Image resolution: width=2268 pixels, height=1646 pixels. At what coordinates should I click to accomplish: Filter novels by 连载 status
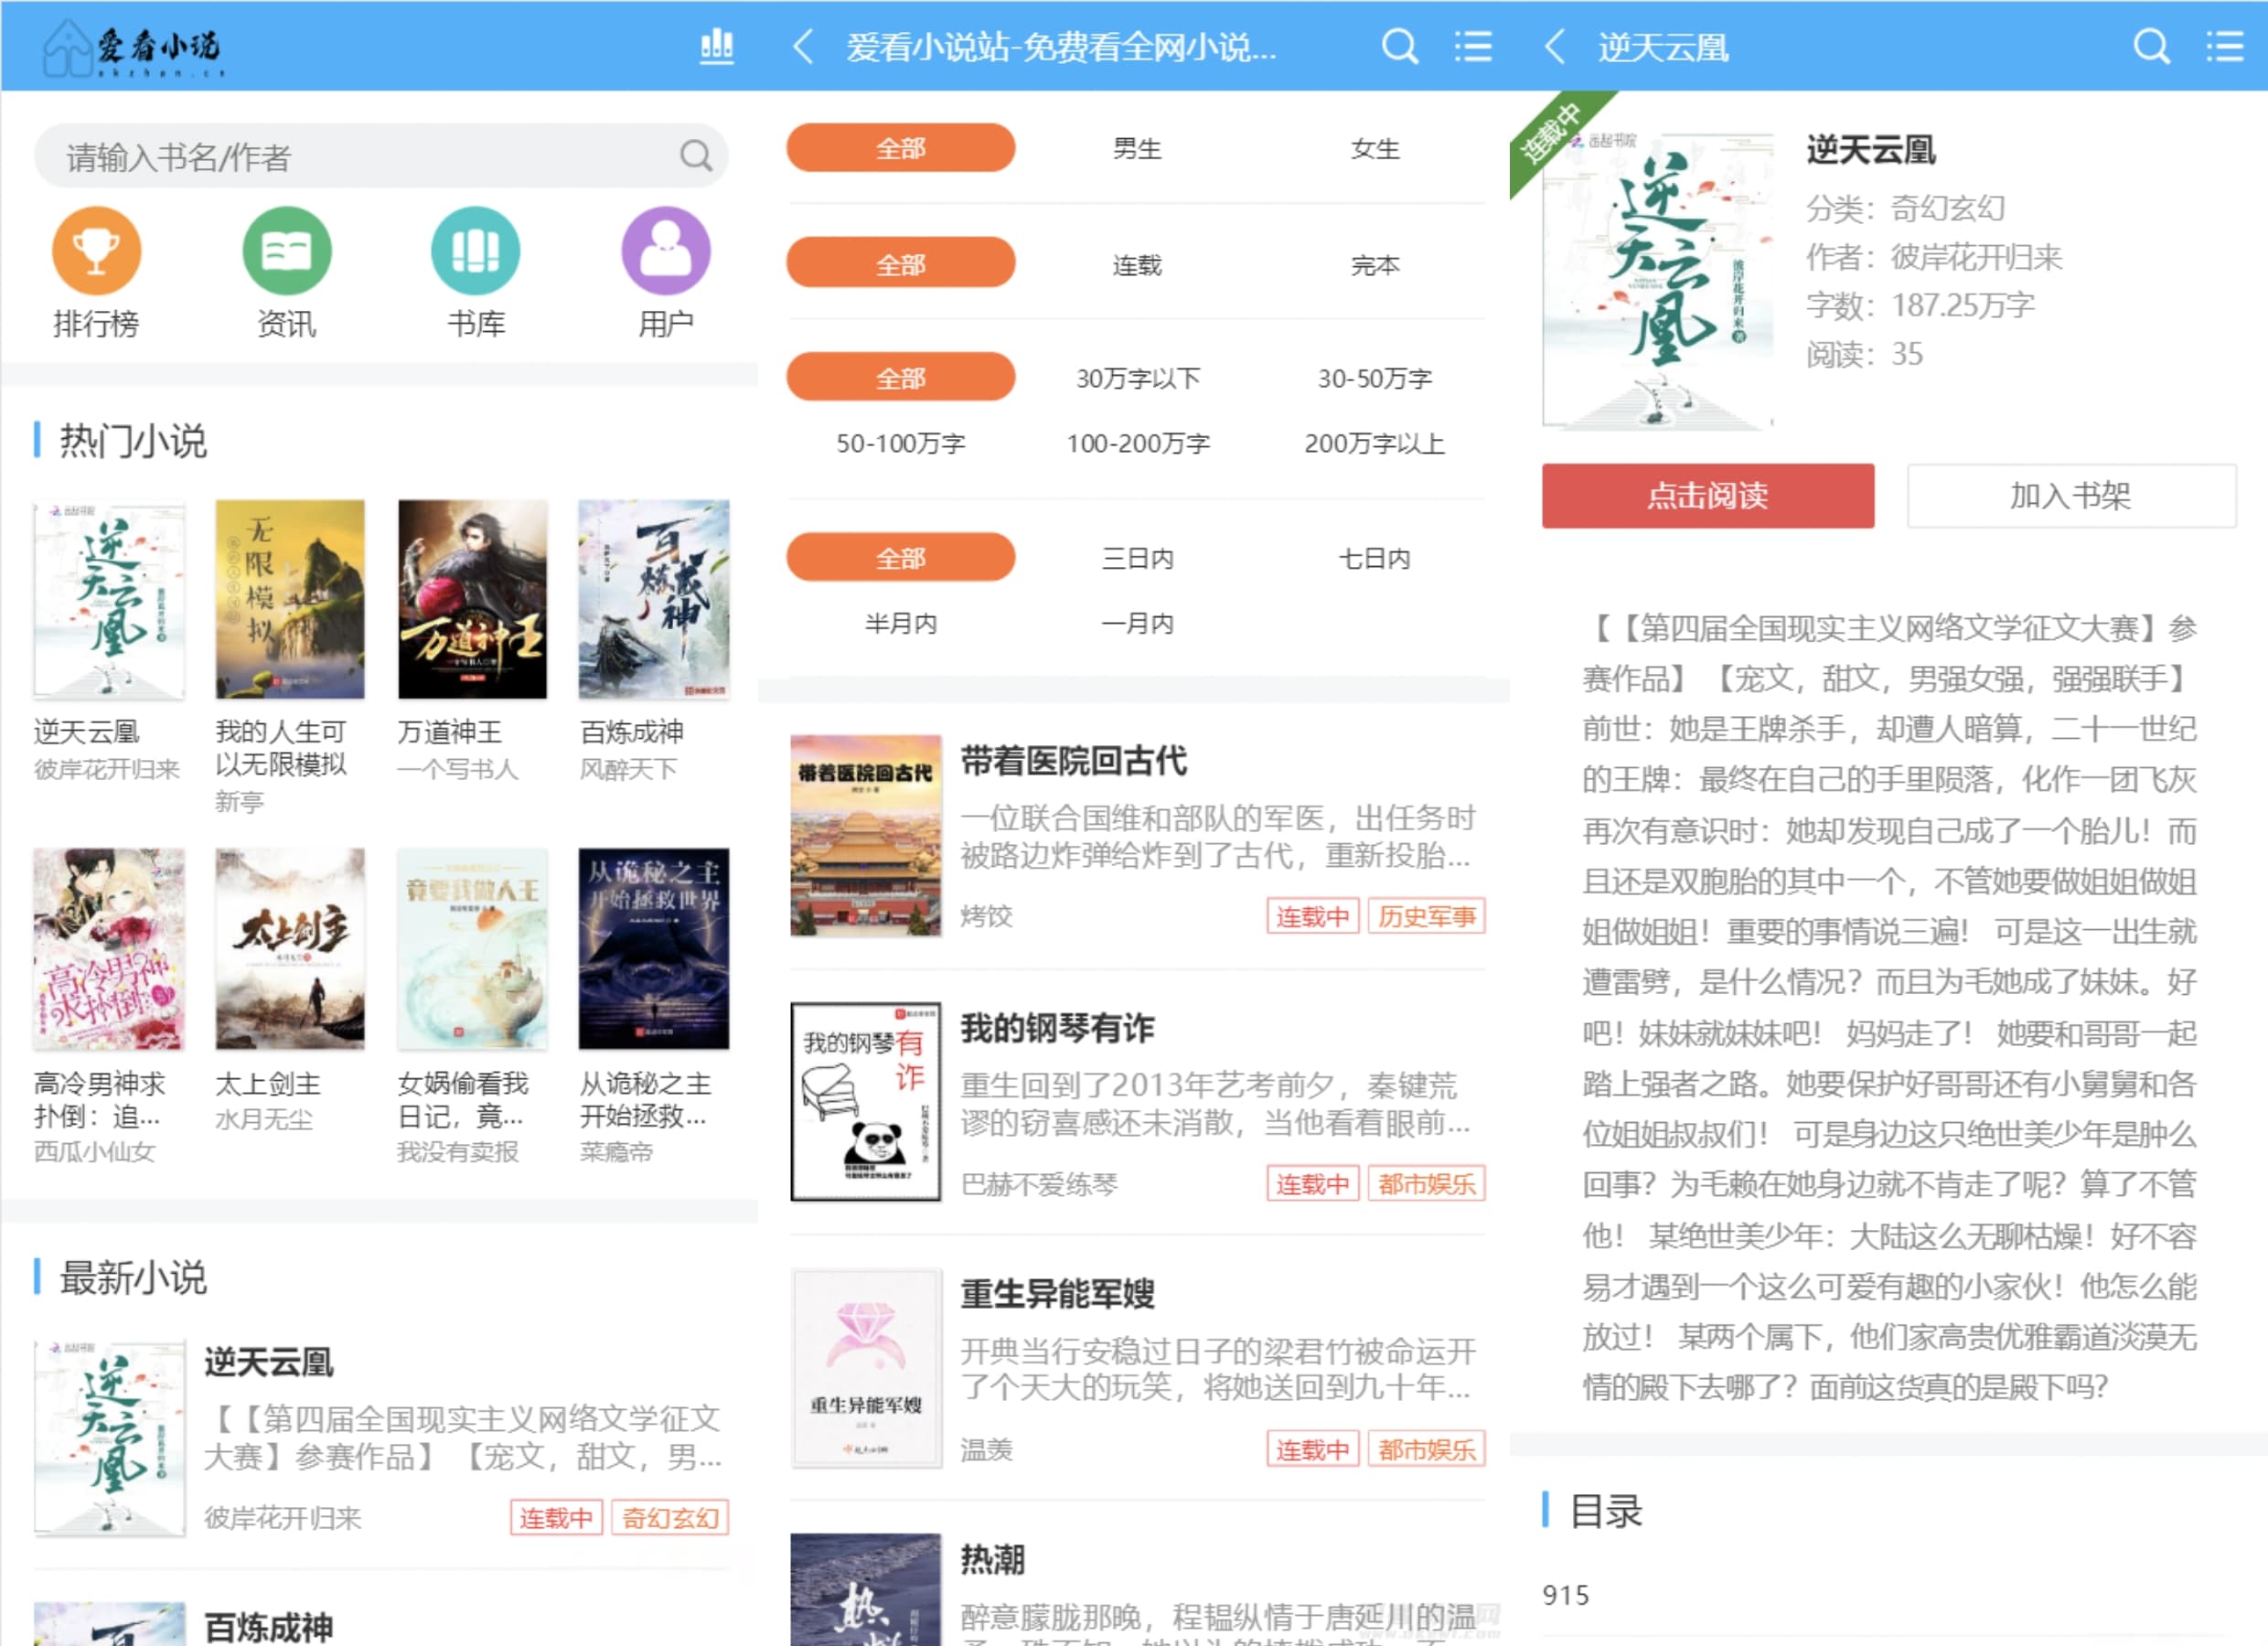[1137, 264]
